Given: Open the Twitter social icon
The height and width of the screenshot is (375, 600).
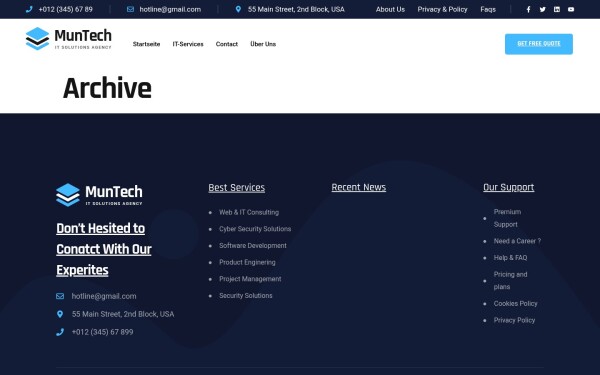Looking at the screenshot, I should pos(543,9).
